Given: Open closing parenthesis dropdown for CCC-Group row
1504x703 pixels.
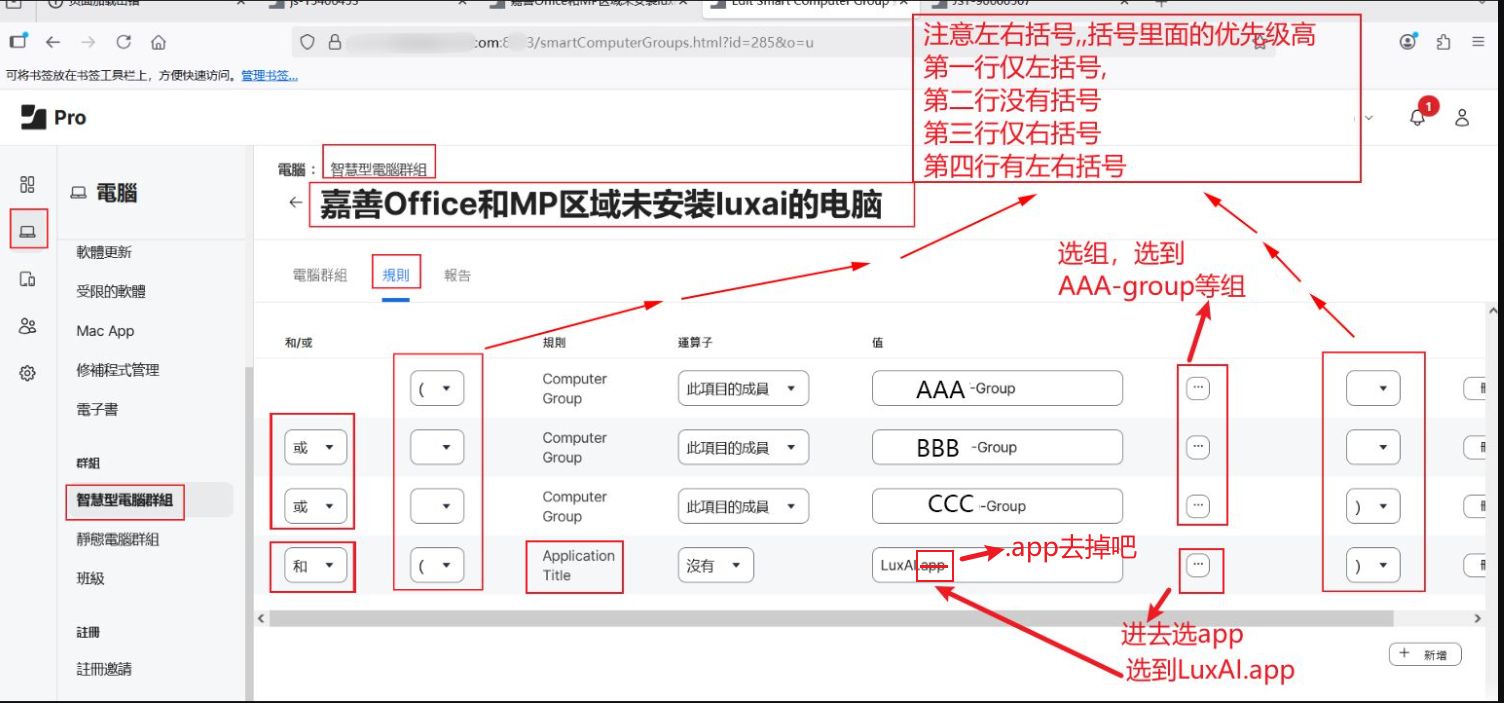Looking at the screenshot, I should pos(1372,506).
